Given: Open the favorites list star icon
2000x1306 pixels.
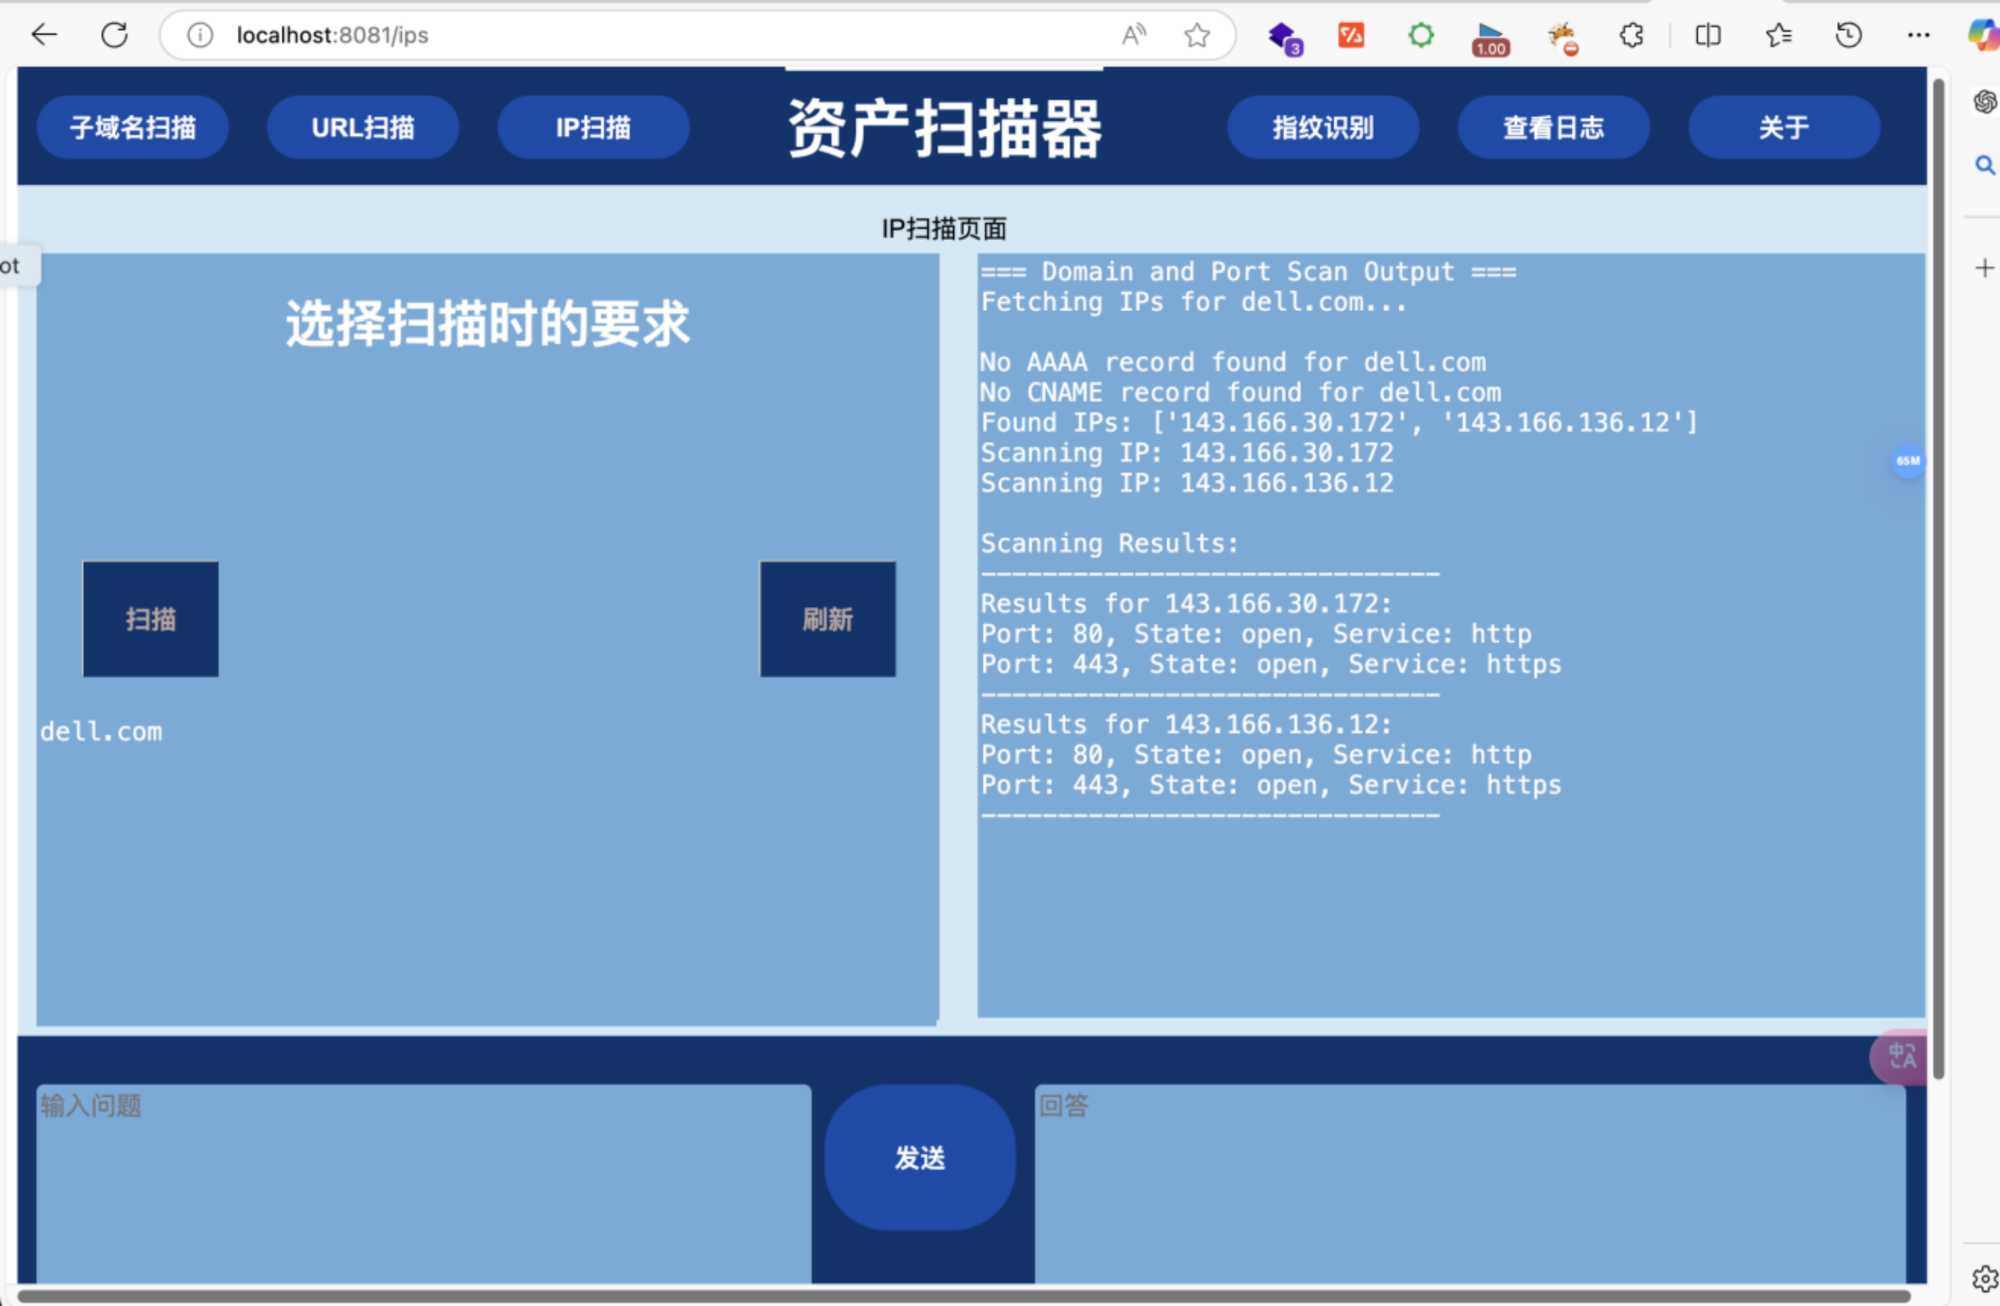Looking at the screenshot, I should coord(1778,35).
